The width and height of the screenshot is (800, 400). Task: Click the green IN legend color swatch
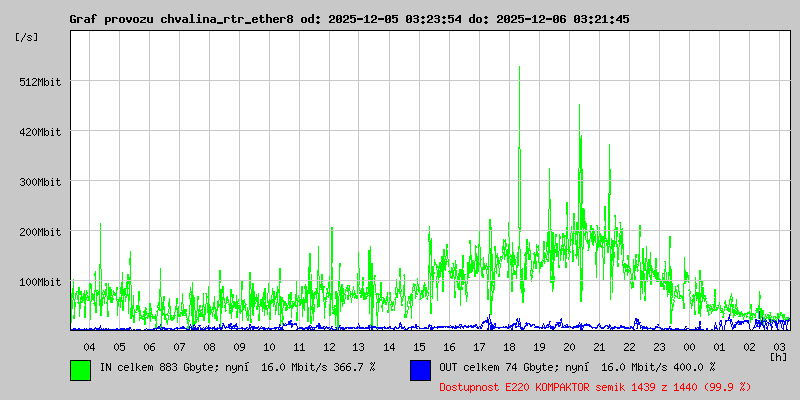[80, 369]
